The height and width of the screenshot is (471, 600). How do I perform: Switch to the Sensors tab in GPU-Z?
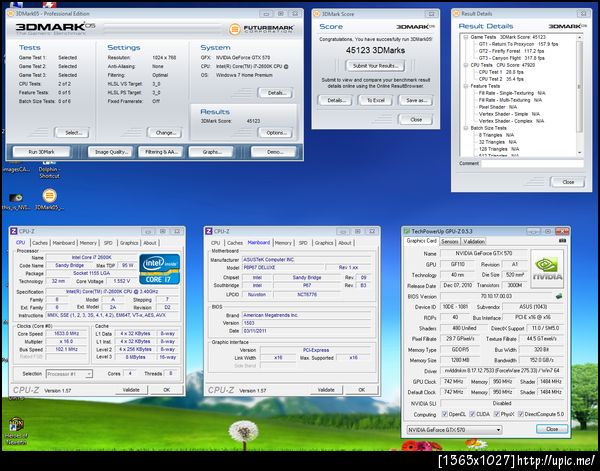pos(450,241)
